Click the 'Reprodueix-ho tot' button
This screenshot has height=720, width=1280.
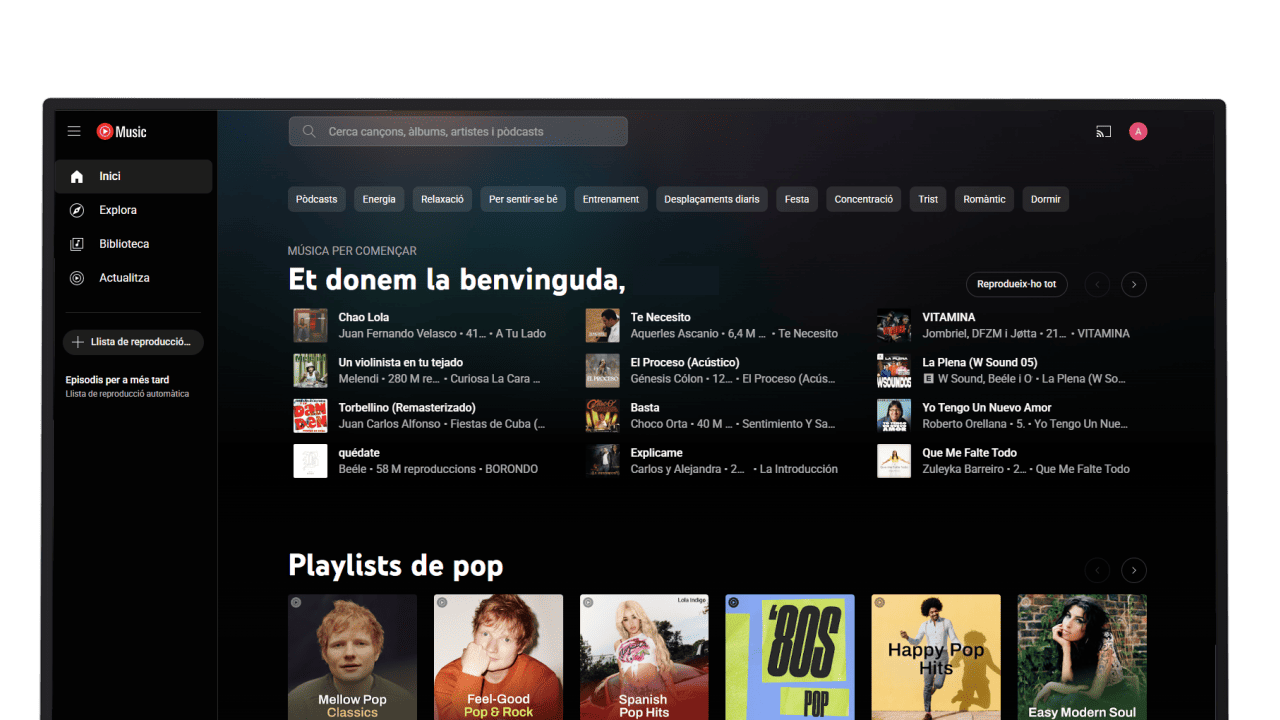[x=1017, y=284]
